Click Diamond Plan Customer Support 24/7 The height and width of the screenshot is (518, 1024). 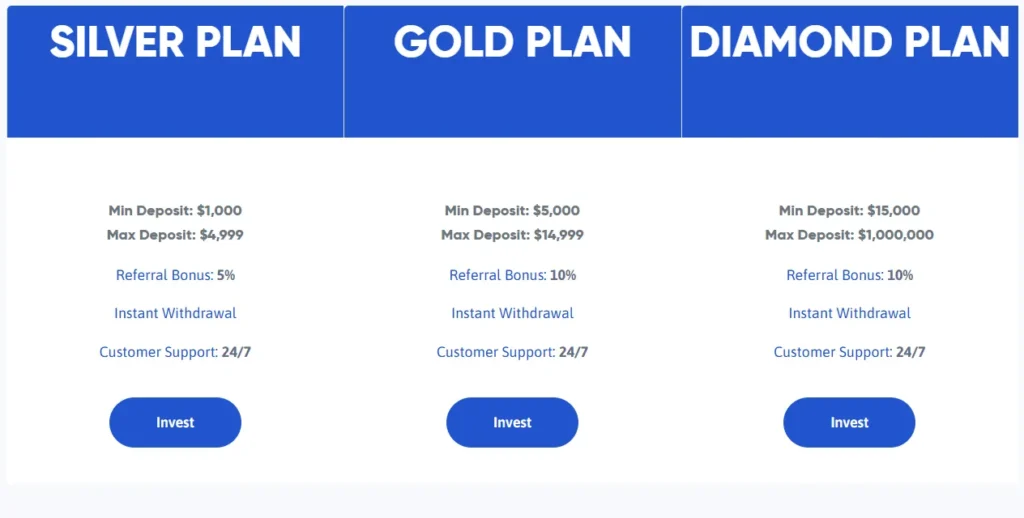[849, 352]
